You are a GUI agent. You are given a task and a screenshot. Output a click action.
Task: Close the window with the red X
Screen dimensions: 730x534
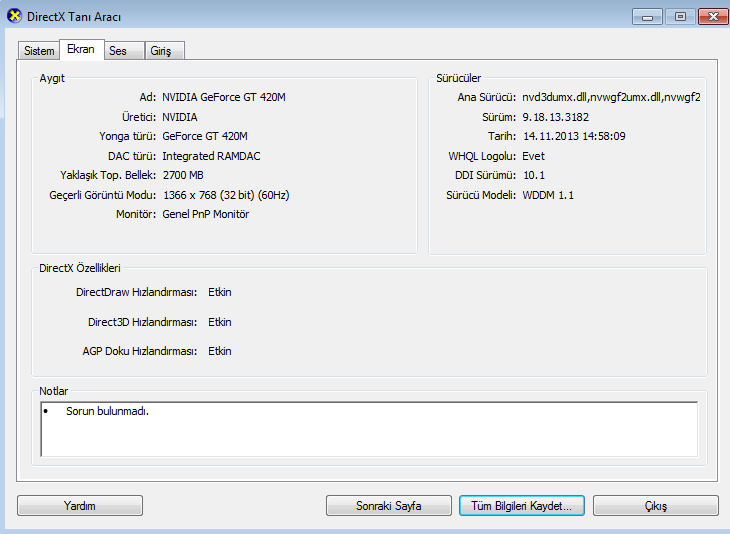tap(713, 16)
